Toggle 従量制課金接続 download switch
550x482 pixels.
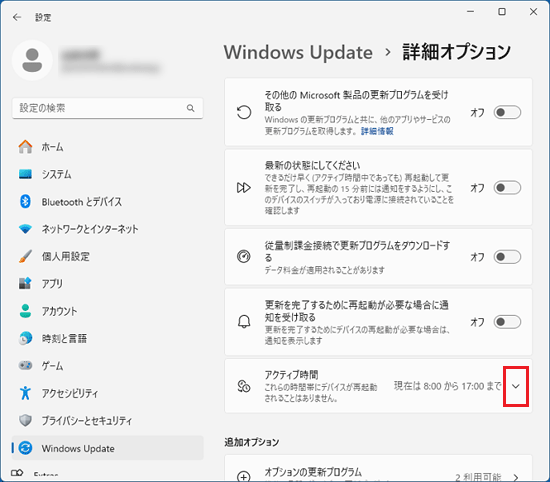coord(507,257)
